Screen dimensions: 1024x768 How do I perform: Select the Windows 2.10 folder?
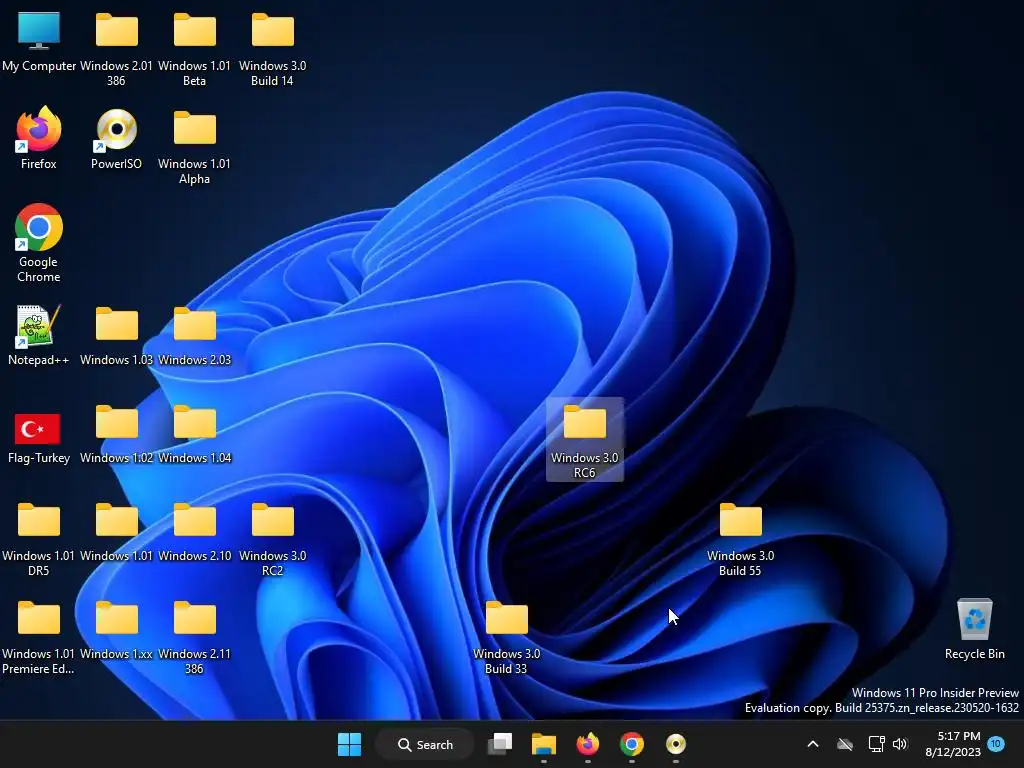point(195,532)
